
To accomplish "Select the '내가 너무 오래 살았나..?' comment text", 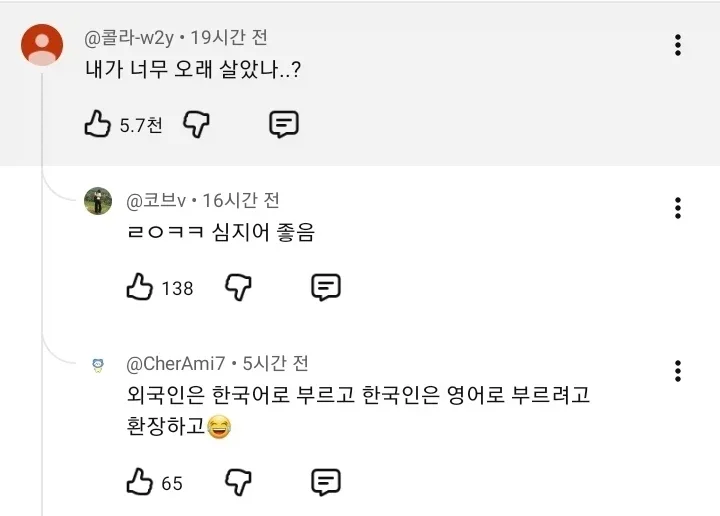I will (193, 70).
